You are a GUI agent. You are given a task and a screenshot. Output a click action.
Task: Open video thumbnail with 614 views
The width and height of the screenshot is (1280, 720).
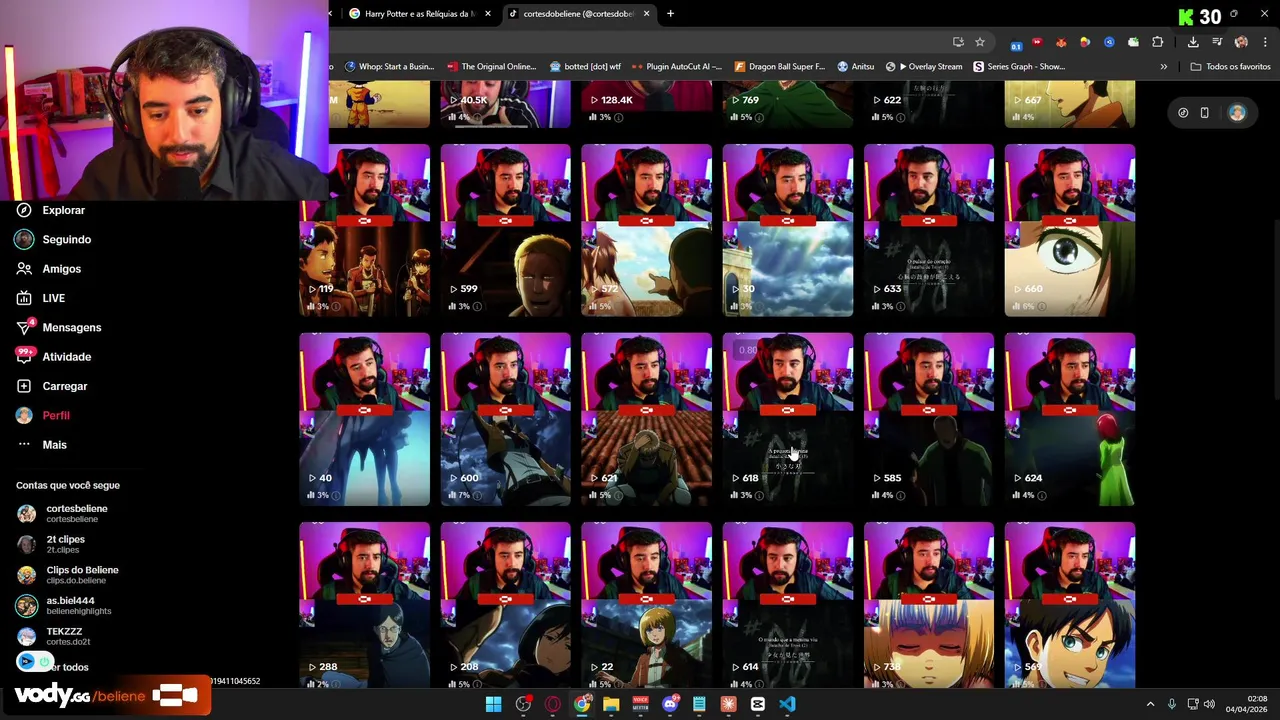[x=788, y=605]
